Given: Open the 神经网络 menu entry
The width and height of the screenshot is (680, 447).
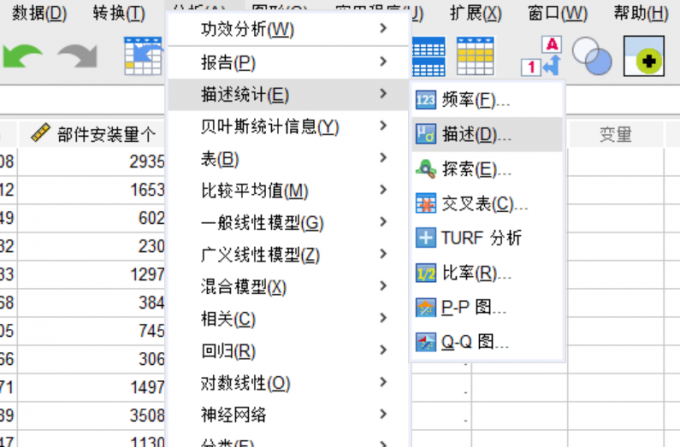Looking at the screenshot, I should (288, 415).
